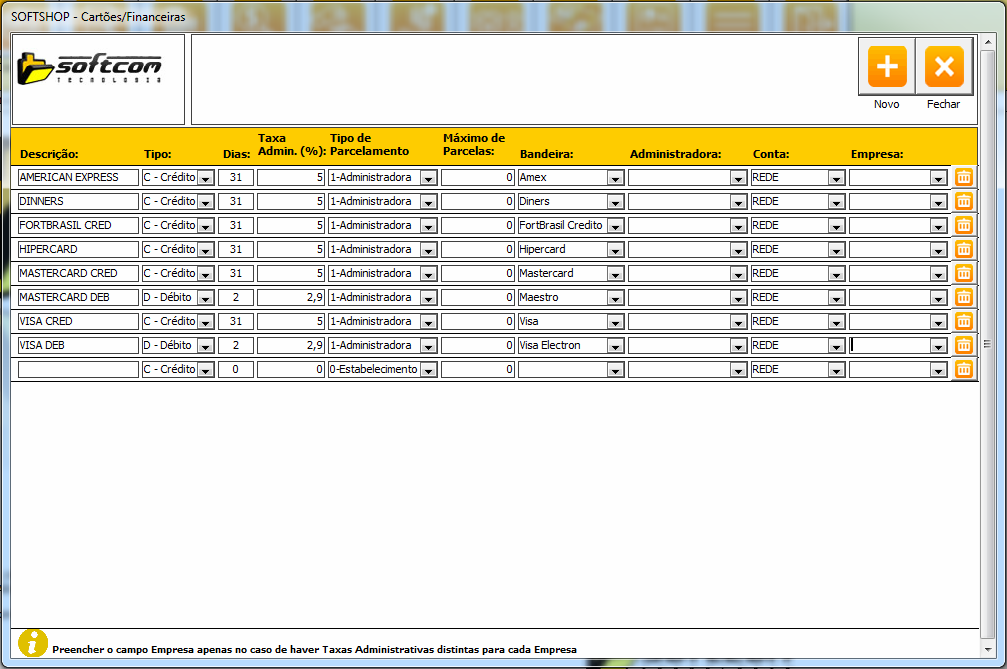Click trash icon for DINNERS row
The height and width of the screenshot is (669, 1007).
[x=963, y=201]
